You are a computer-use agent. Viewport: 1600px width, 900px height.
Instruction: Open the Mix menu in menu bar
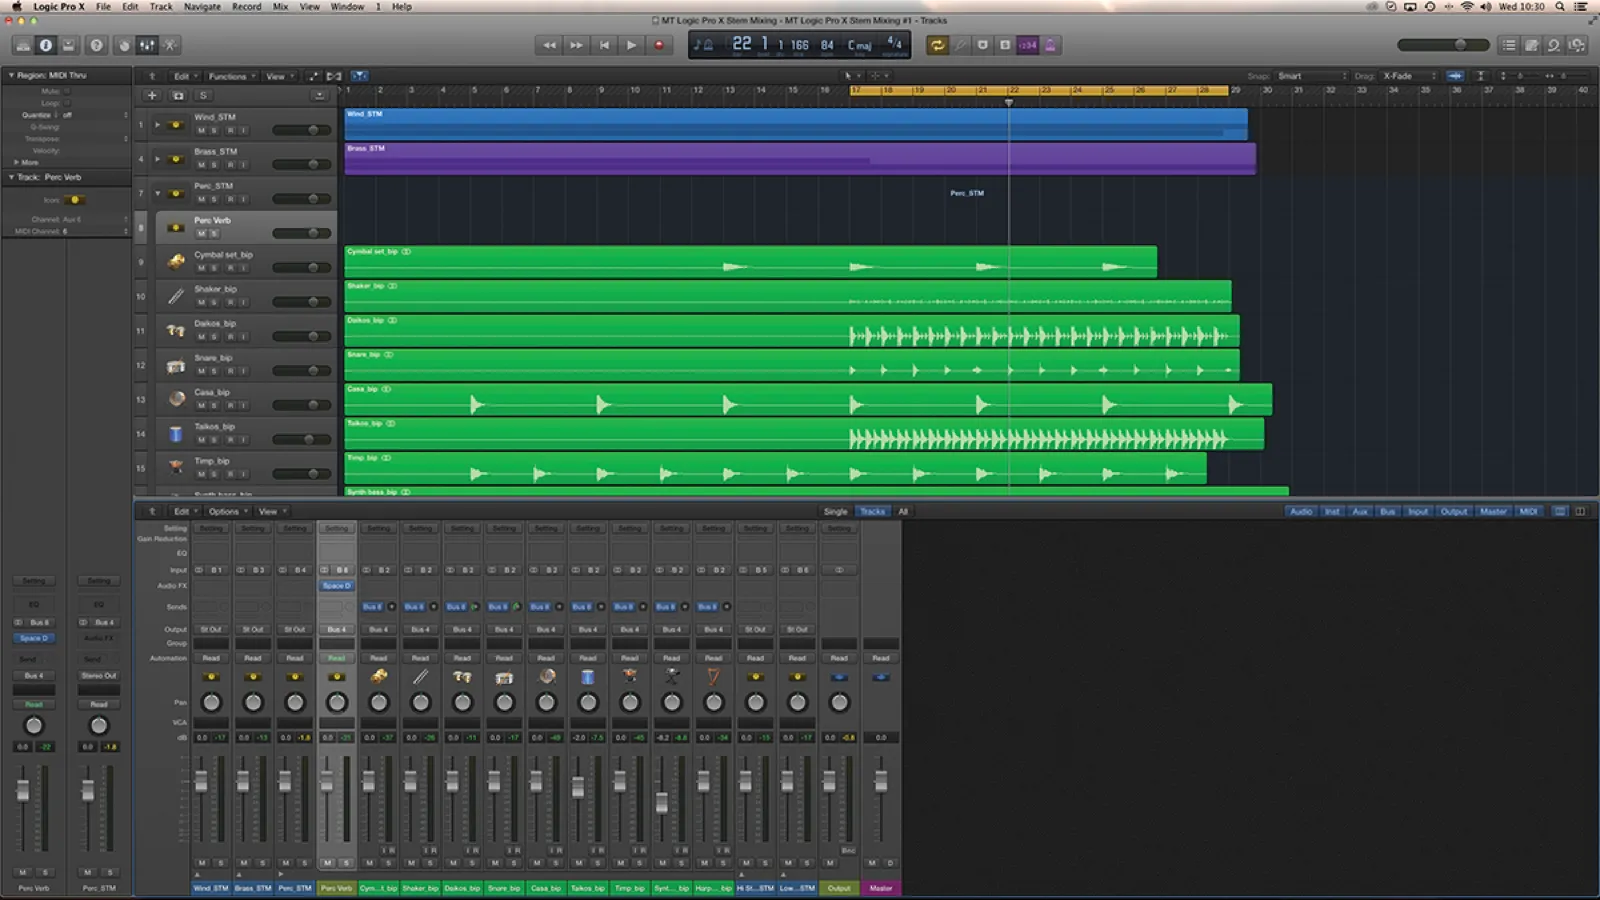pyautogui.click(x=280, y=6)
